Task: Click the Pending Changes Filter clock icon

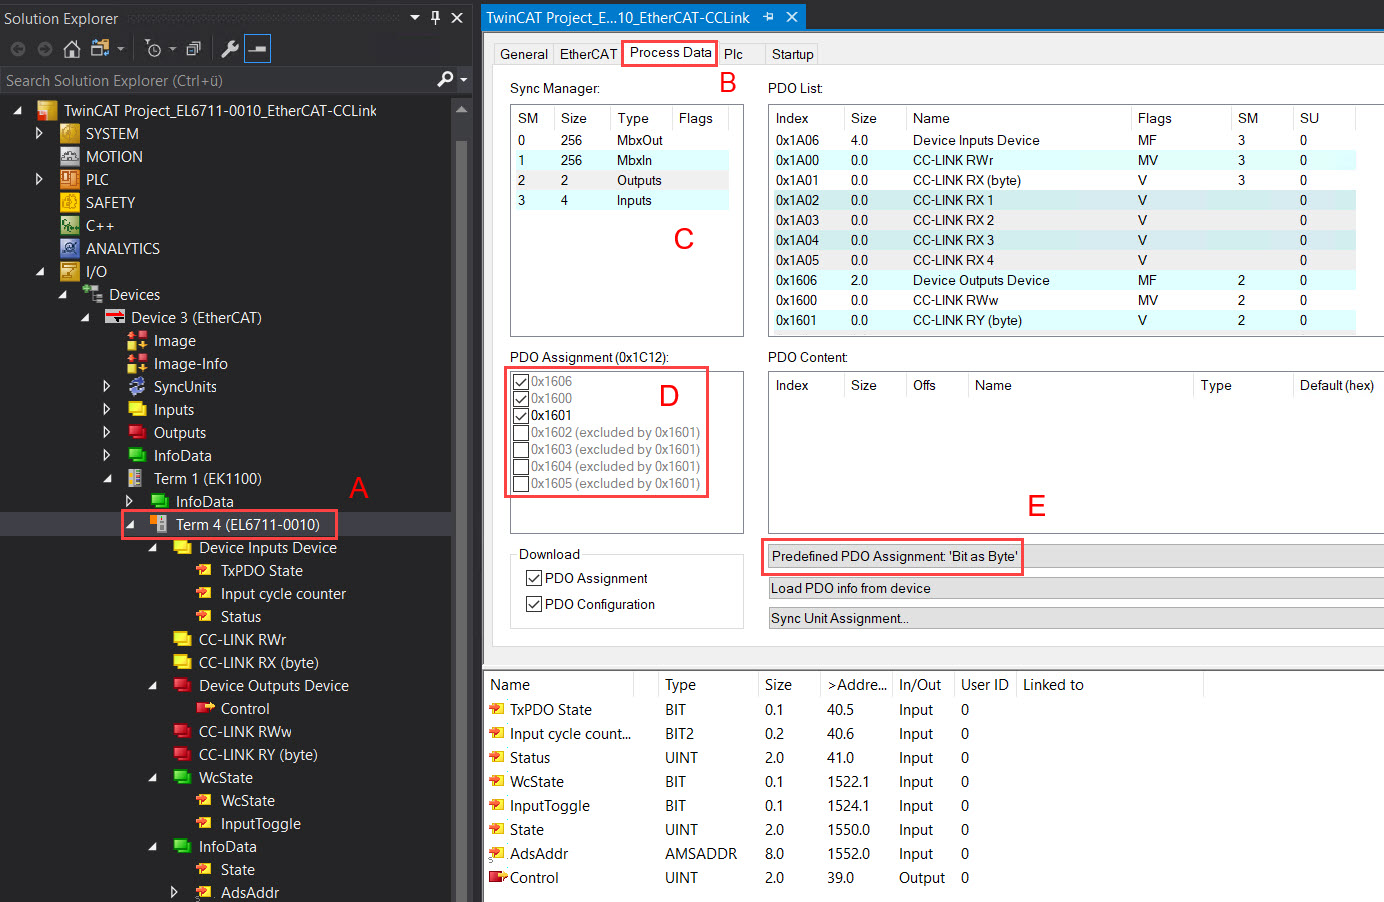Action: [x=153, y=48]
